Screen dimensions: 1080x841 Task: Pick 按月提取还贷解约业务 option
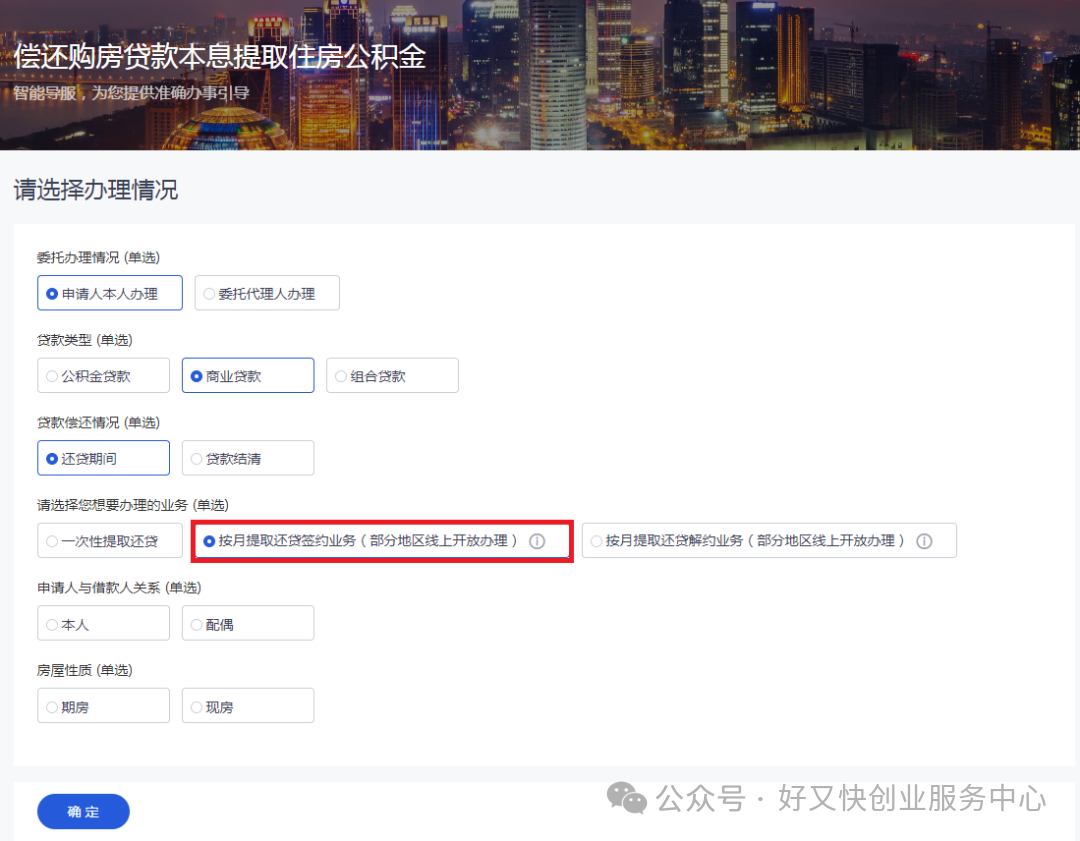pos(769,541)
